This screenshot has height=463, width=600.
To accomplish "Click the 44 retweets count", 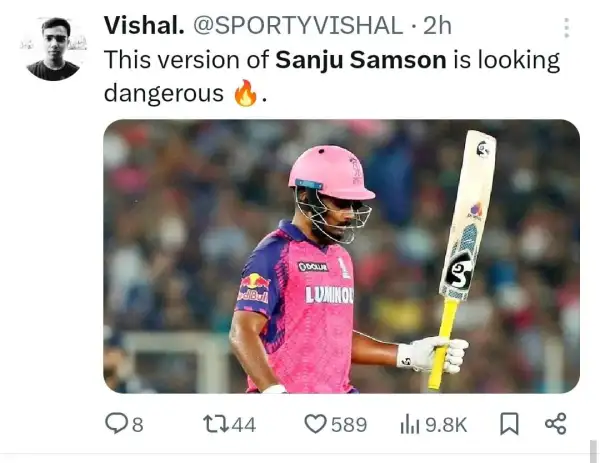I will [x=244, y=425].
